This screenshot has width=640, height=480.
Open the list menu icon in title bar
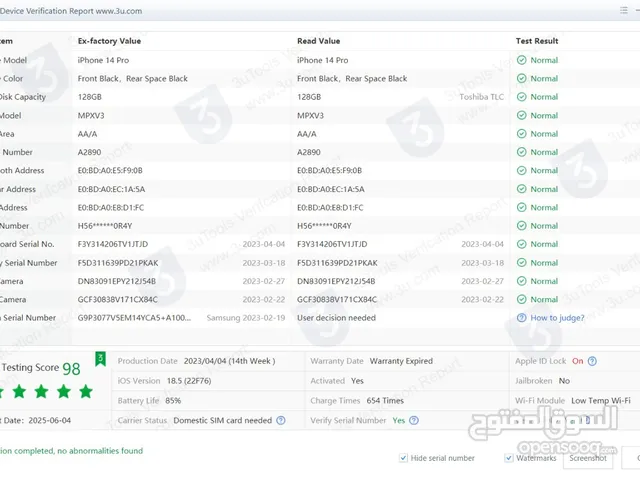click(x=624, y=10)
